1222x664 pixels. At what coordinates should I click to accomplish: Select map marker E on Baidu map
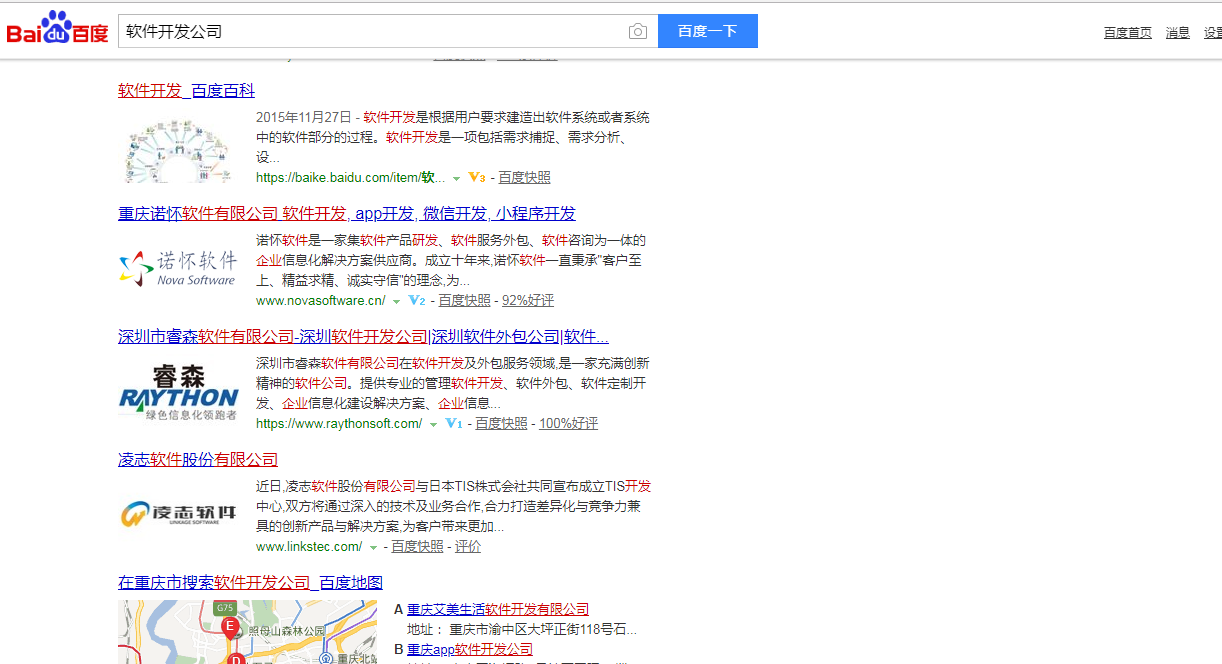230,628
